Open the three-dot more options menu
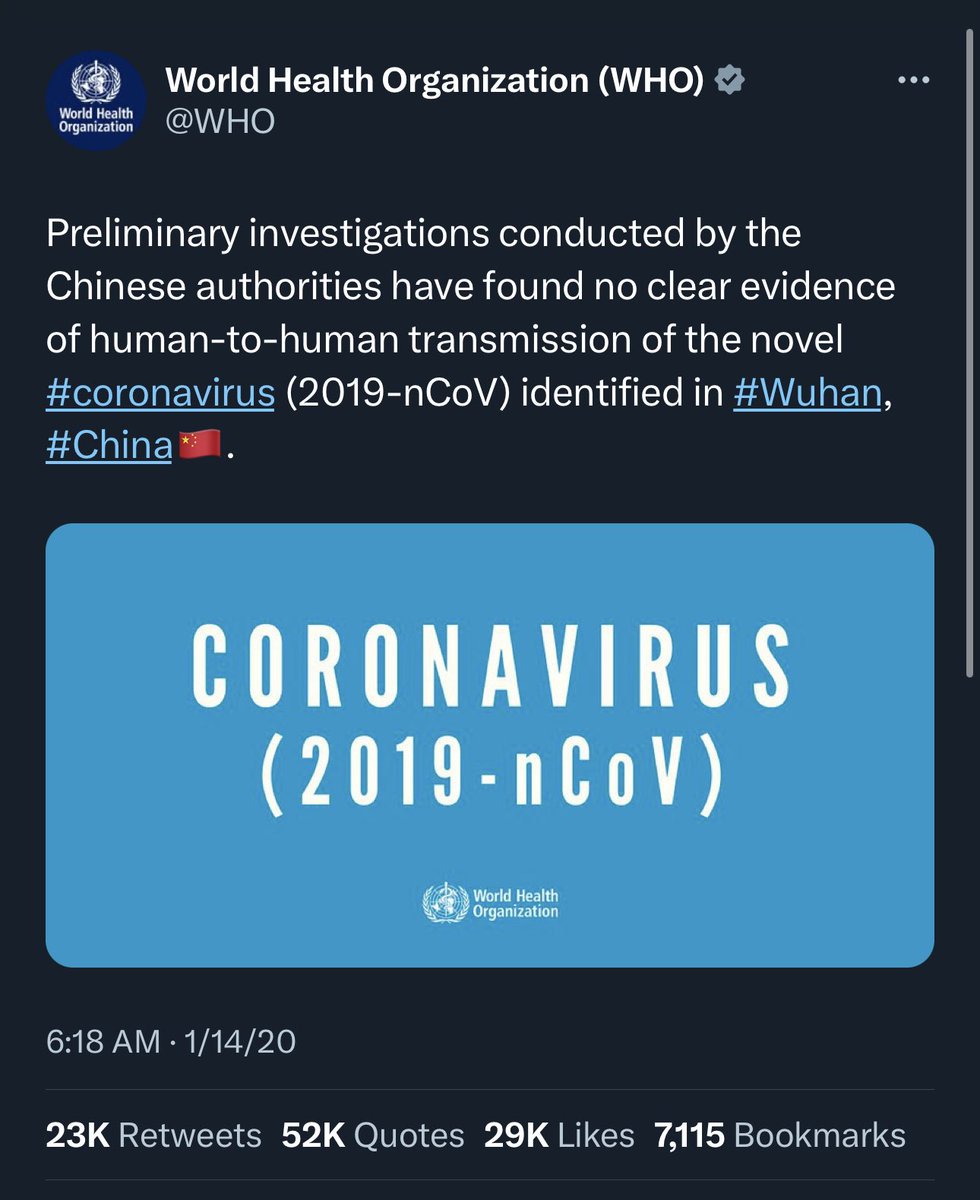The width and height of the screenshot is (980, 1200). [x=913, y=81]
